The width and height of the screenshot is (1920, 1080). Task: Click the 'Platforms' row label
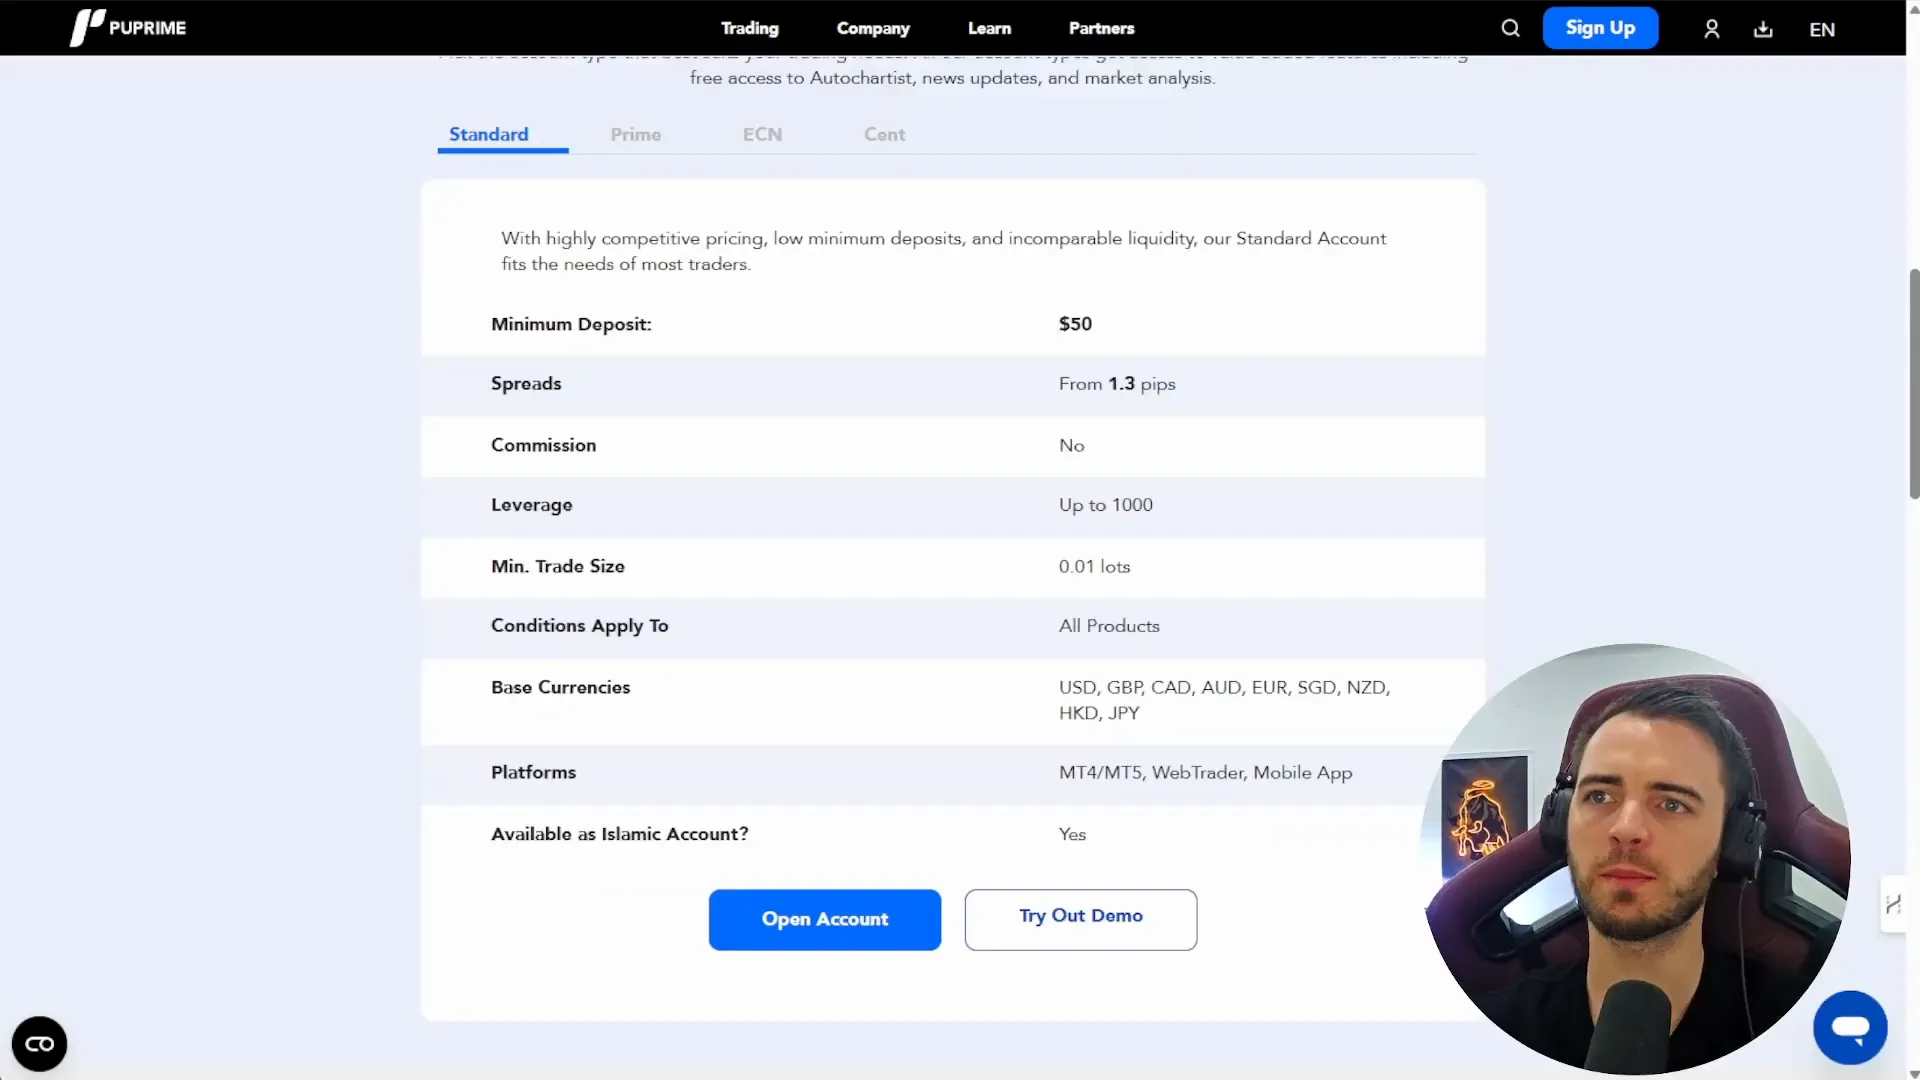(533, 772)
